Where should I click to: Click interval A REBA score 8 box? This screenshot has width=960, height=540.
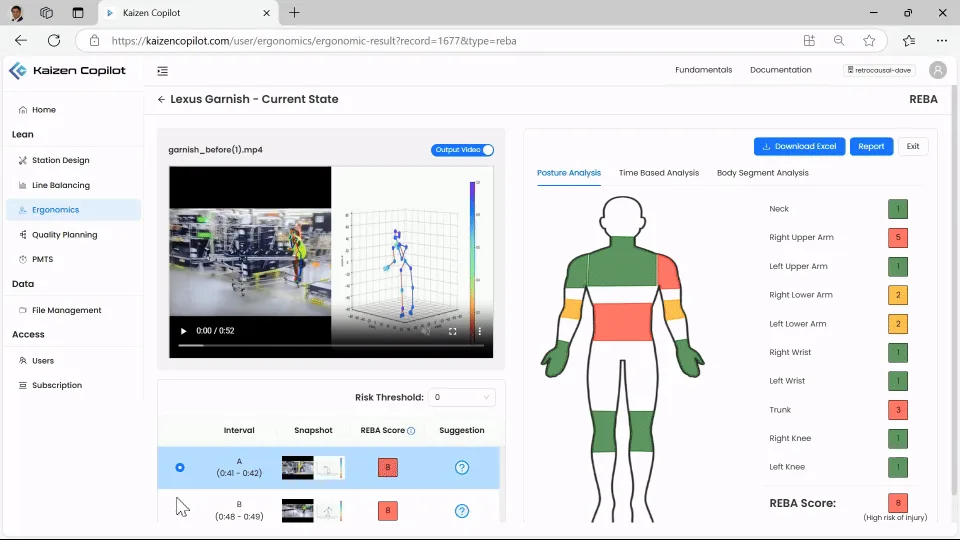(x=388, y=468)
